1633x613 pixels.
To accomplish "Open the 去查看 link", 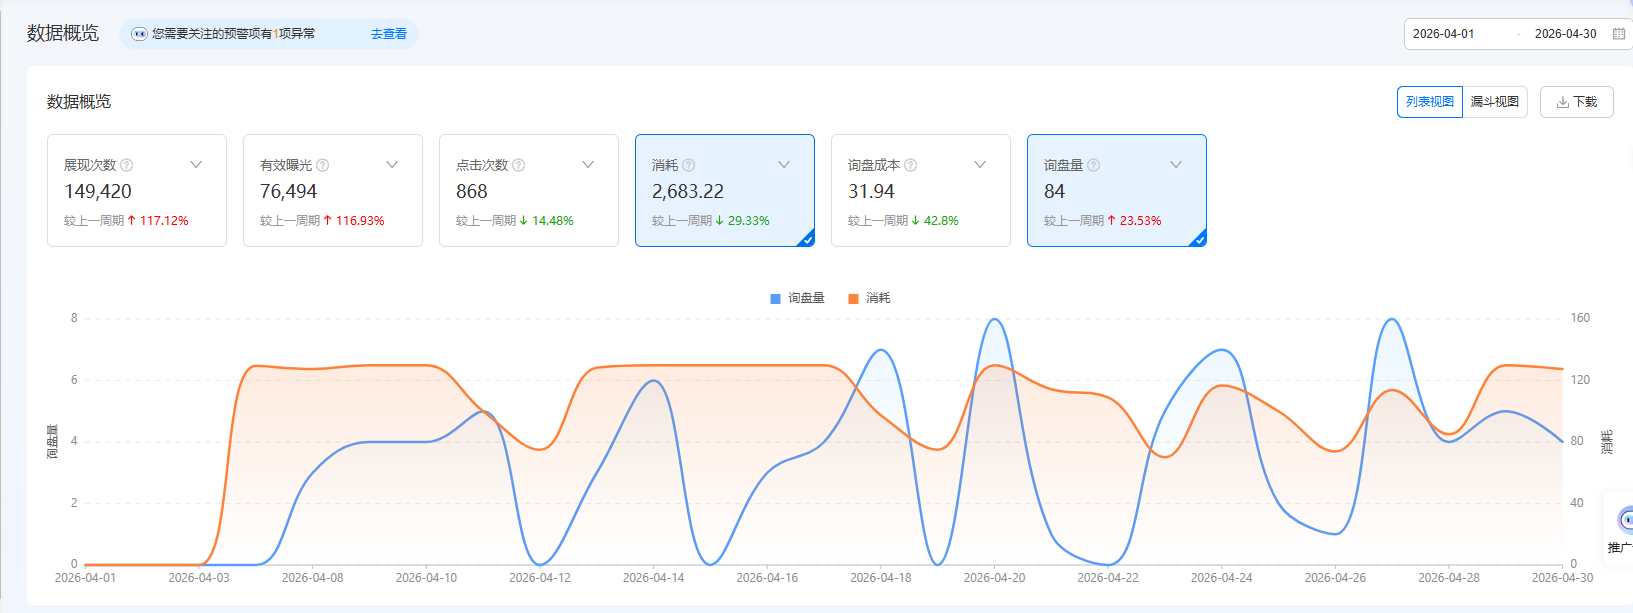I will click(x=389, y=34).
